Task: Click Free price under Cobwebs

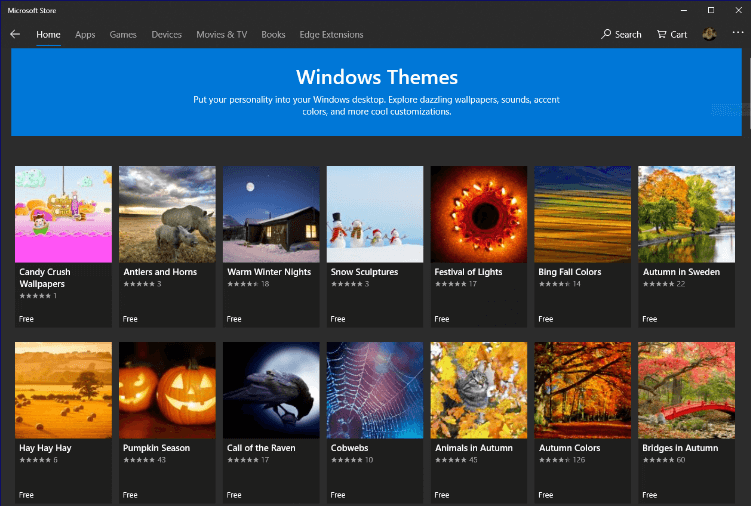Action: pos(338,495)
